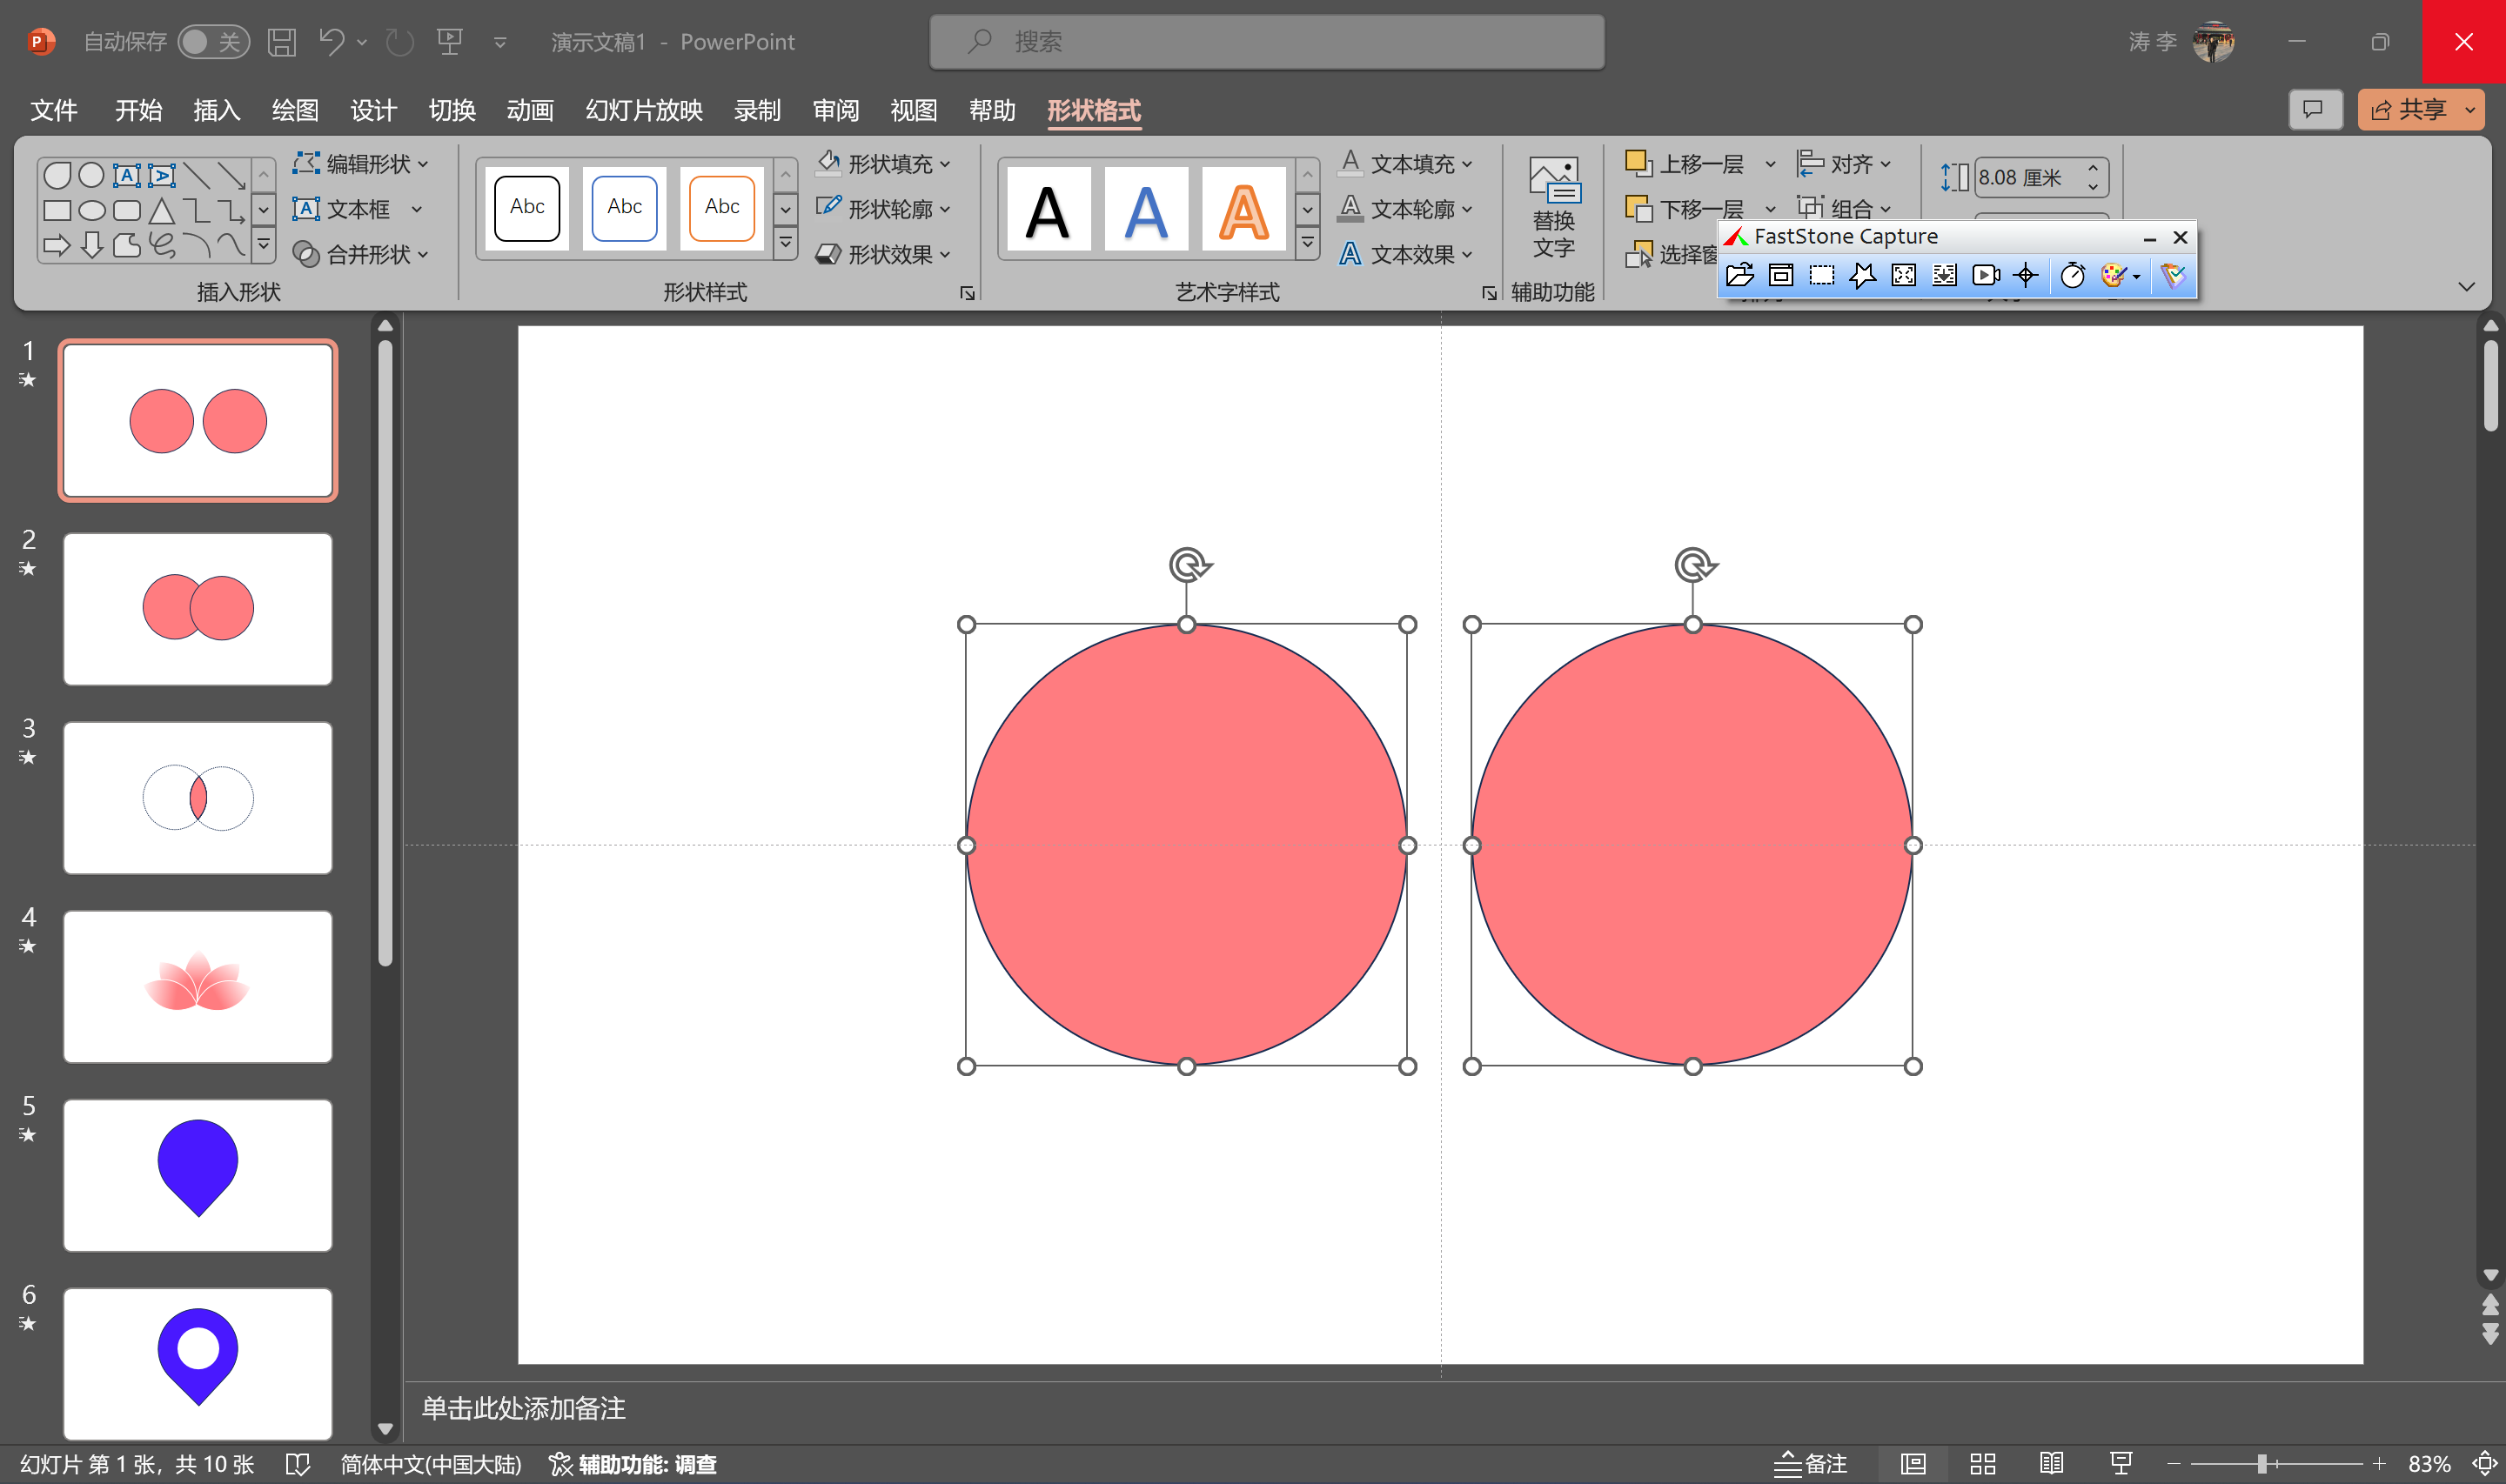
Task: Toggle notes pane in status bar
Action: (x=1810, y=1464)
